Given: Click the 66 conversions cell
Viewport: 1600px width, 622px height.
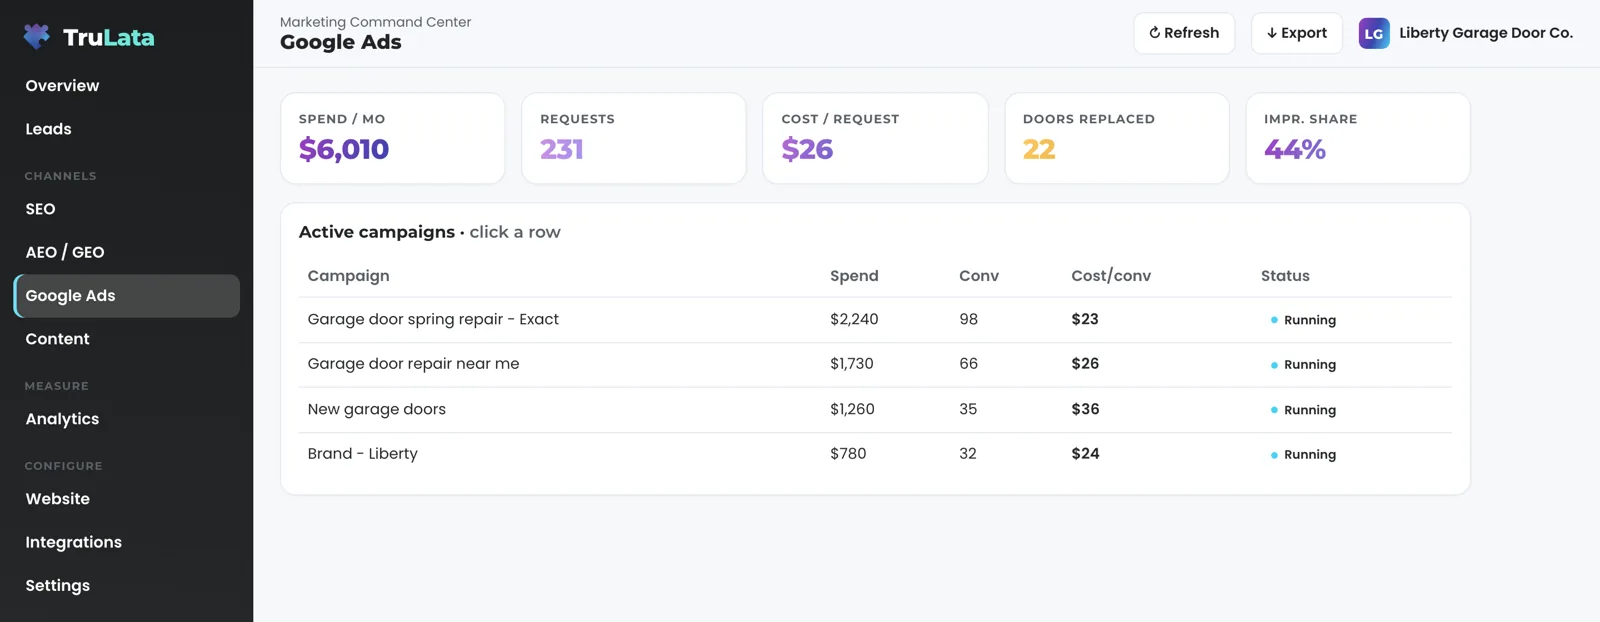Looking at the screenshot, I should click(968, 364).
